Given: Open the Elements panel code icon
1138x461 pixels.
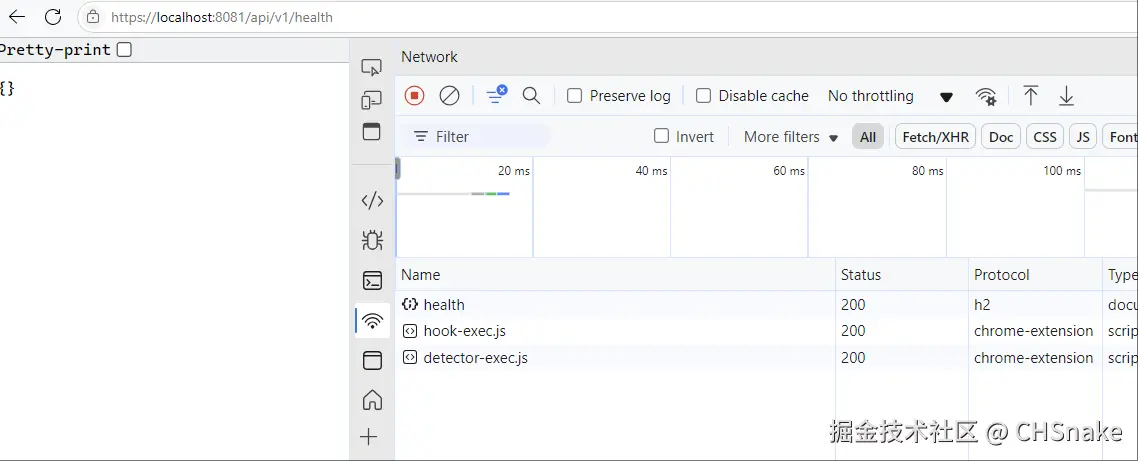Looking at the screenshot, I should click(372, 201).
